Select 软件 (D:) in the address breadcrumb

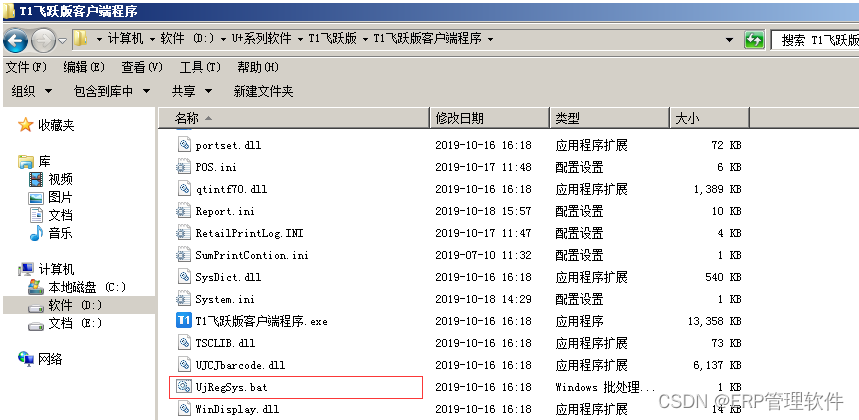pos(187,38)
